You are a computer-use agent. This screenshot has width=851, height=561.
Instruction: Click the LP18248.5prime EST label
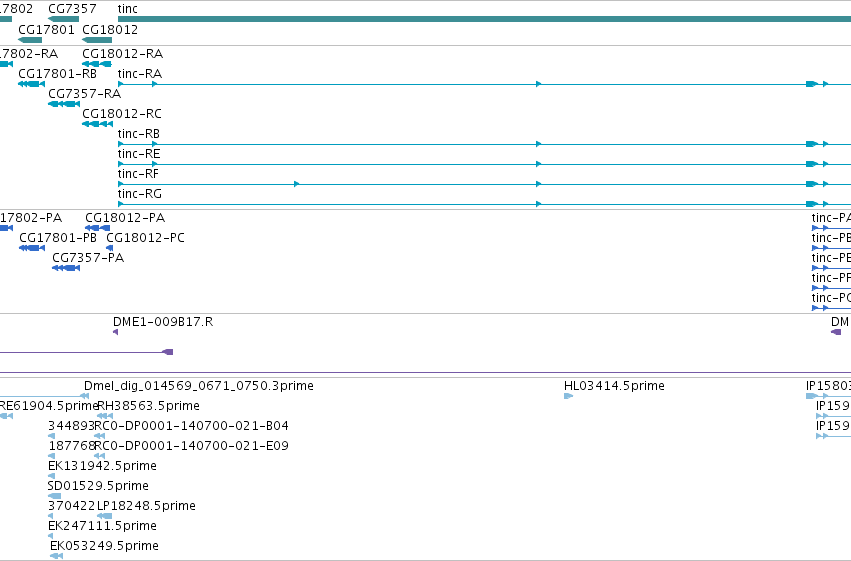click(147, 506)
